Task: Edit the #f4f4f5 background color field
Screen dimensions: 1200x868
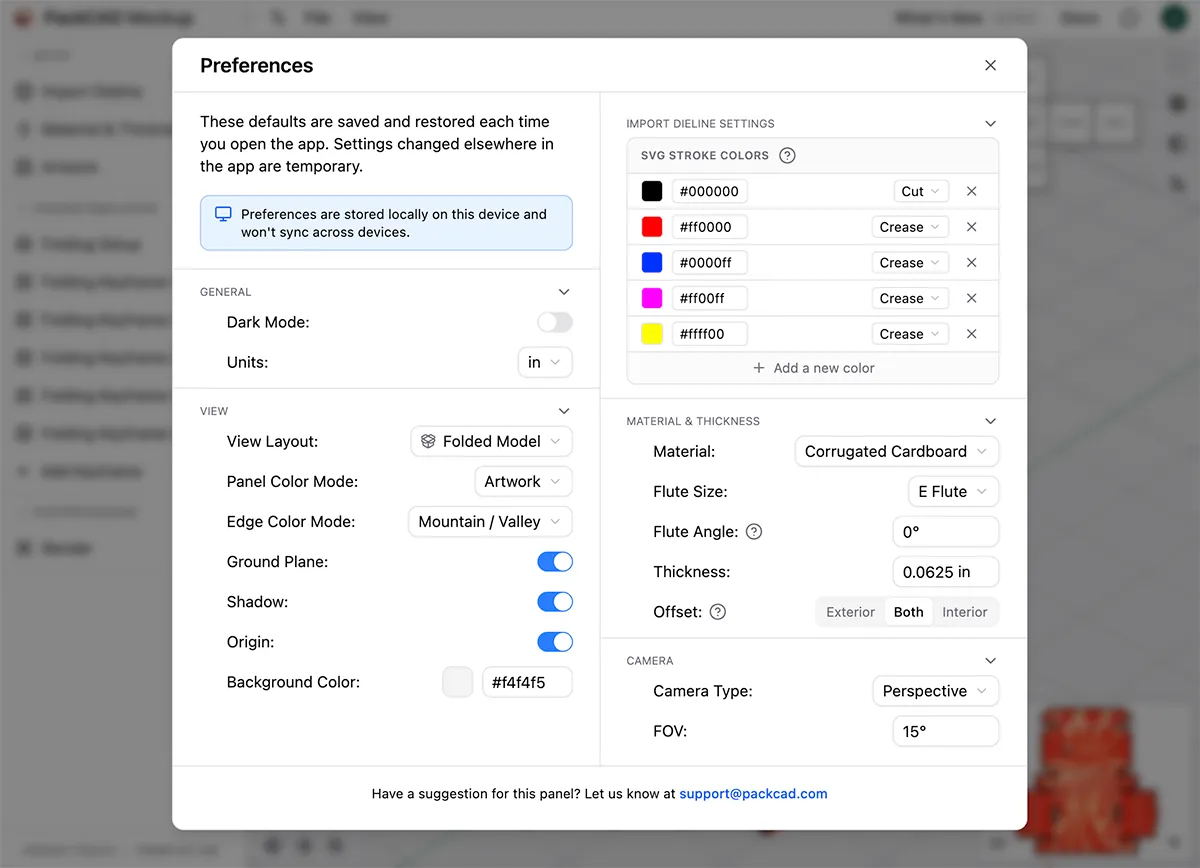Action: coord(528,682)
